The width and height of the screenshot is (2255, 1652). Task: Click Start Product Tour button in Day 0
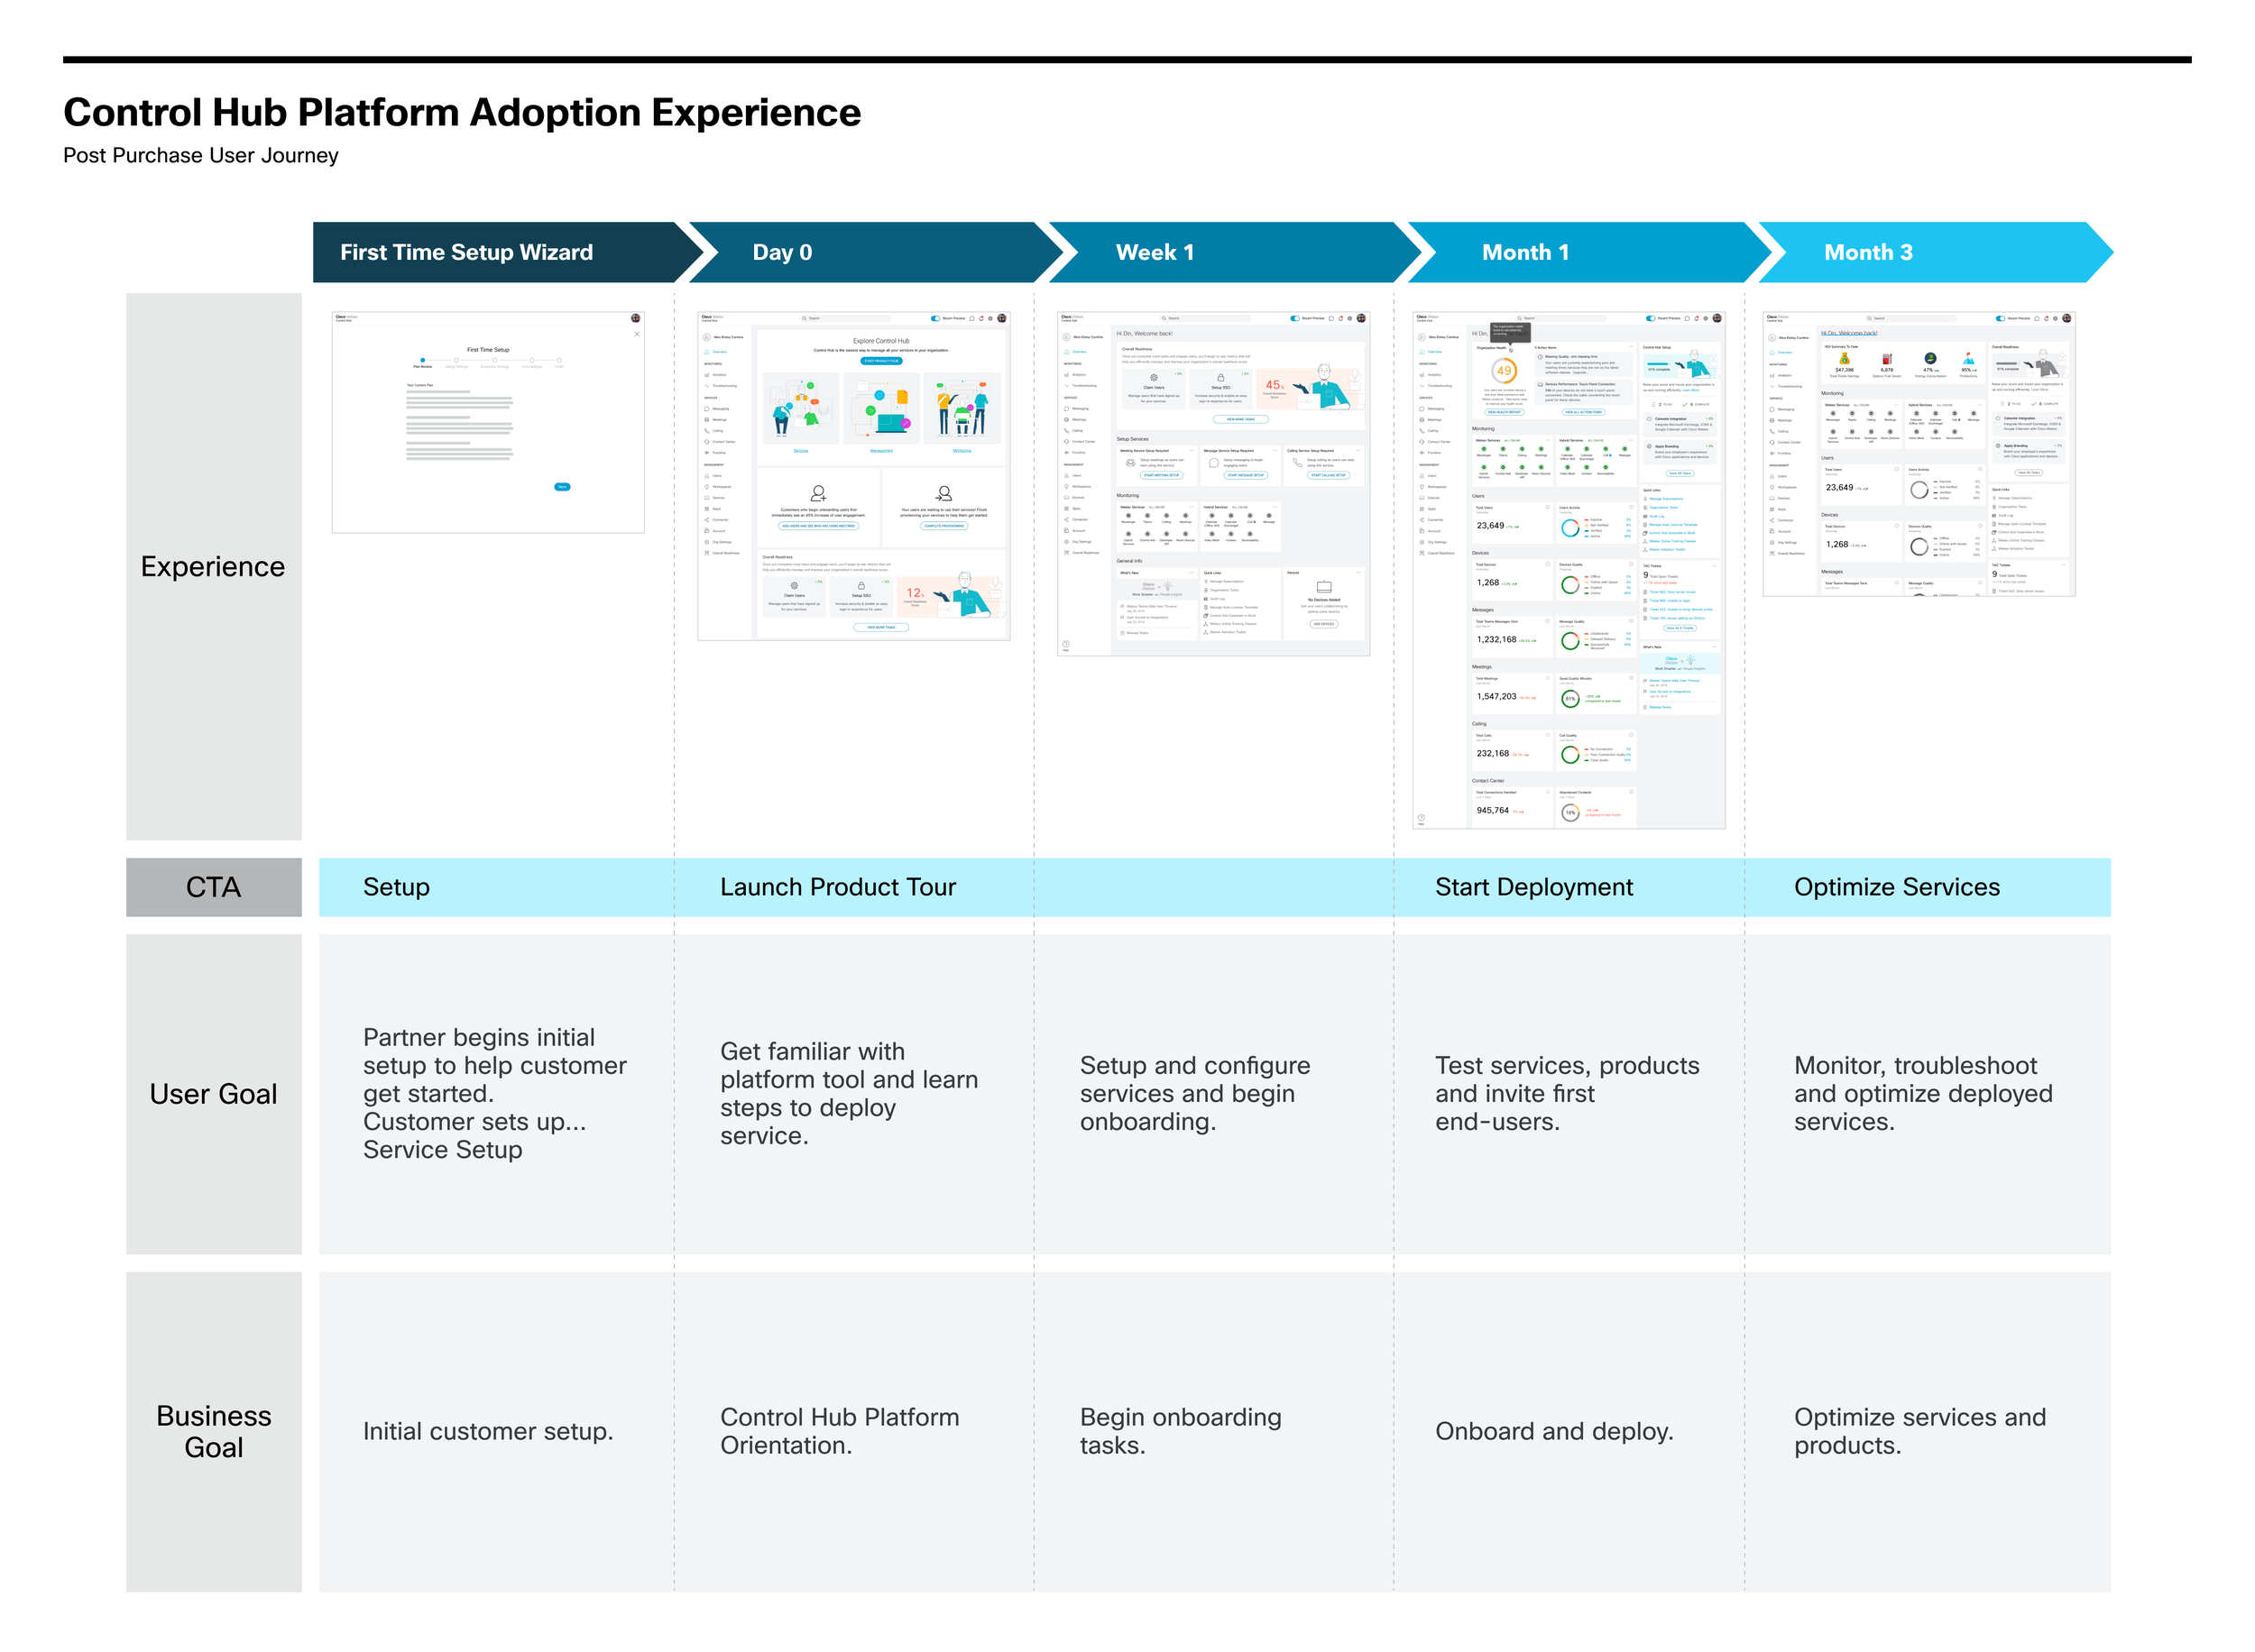(881, 361)
